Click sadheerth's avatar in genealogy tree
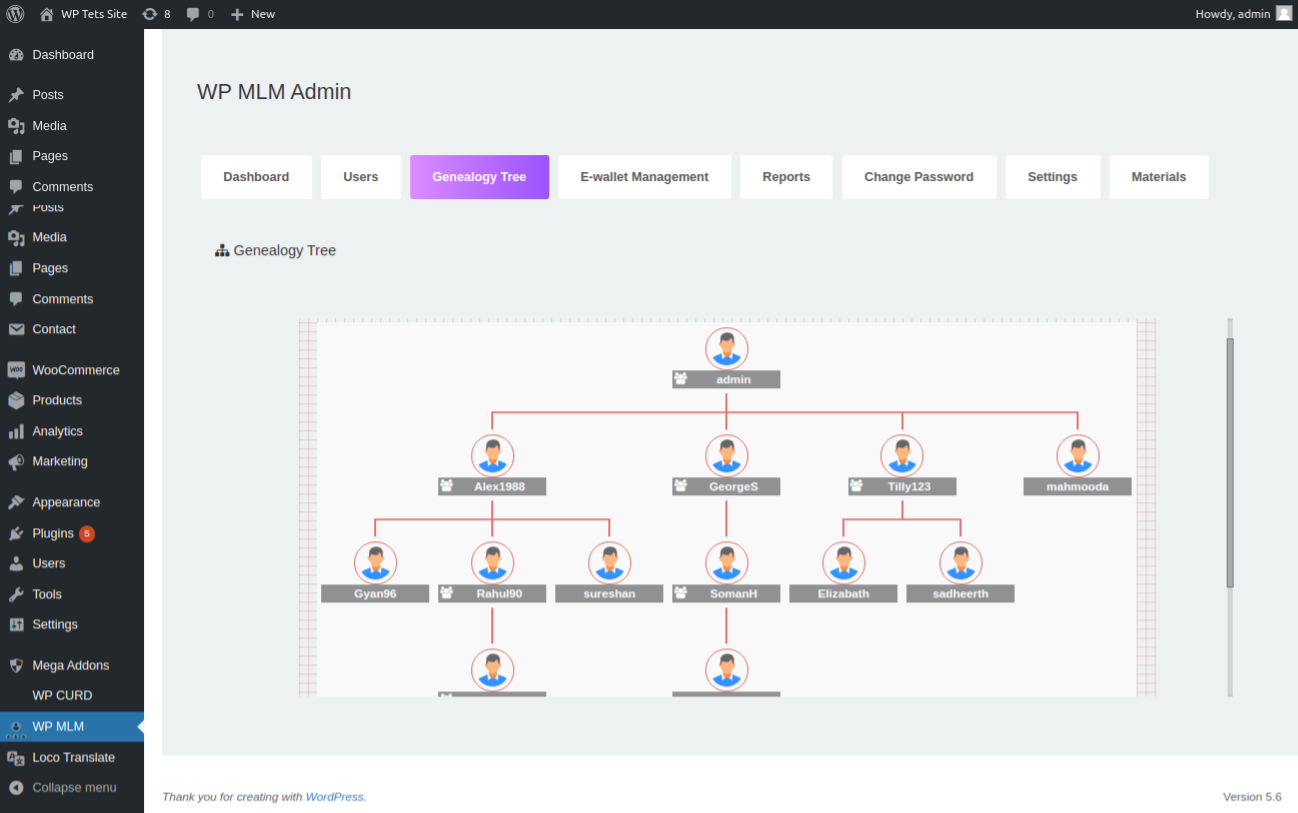The image size is (1298, 813). pos(960,562)
